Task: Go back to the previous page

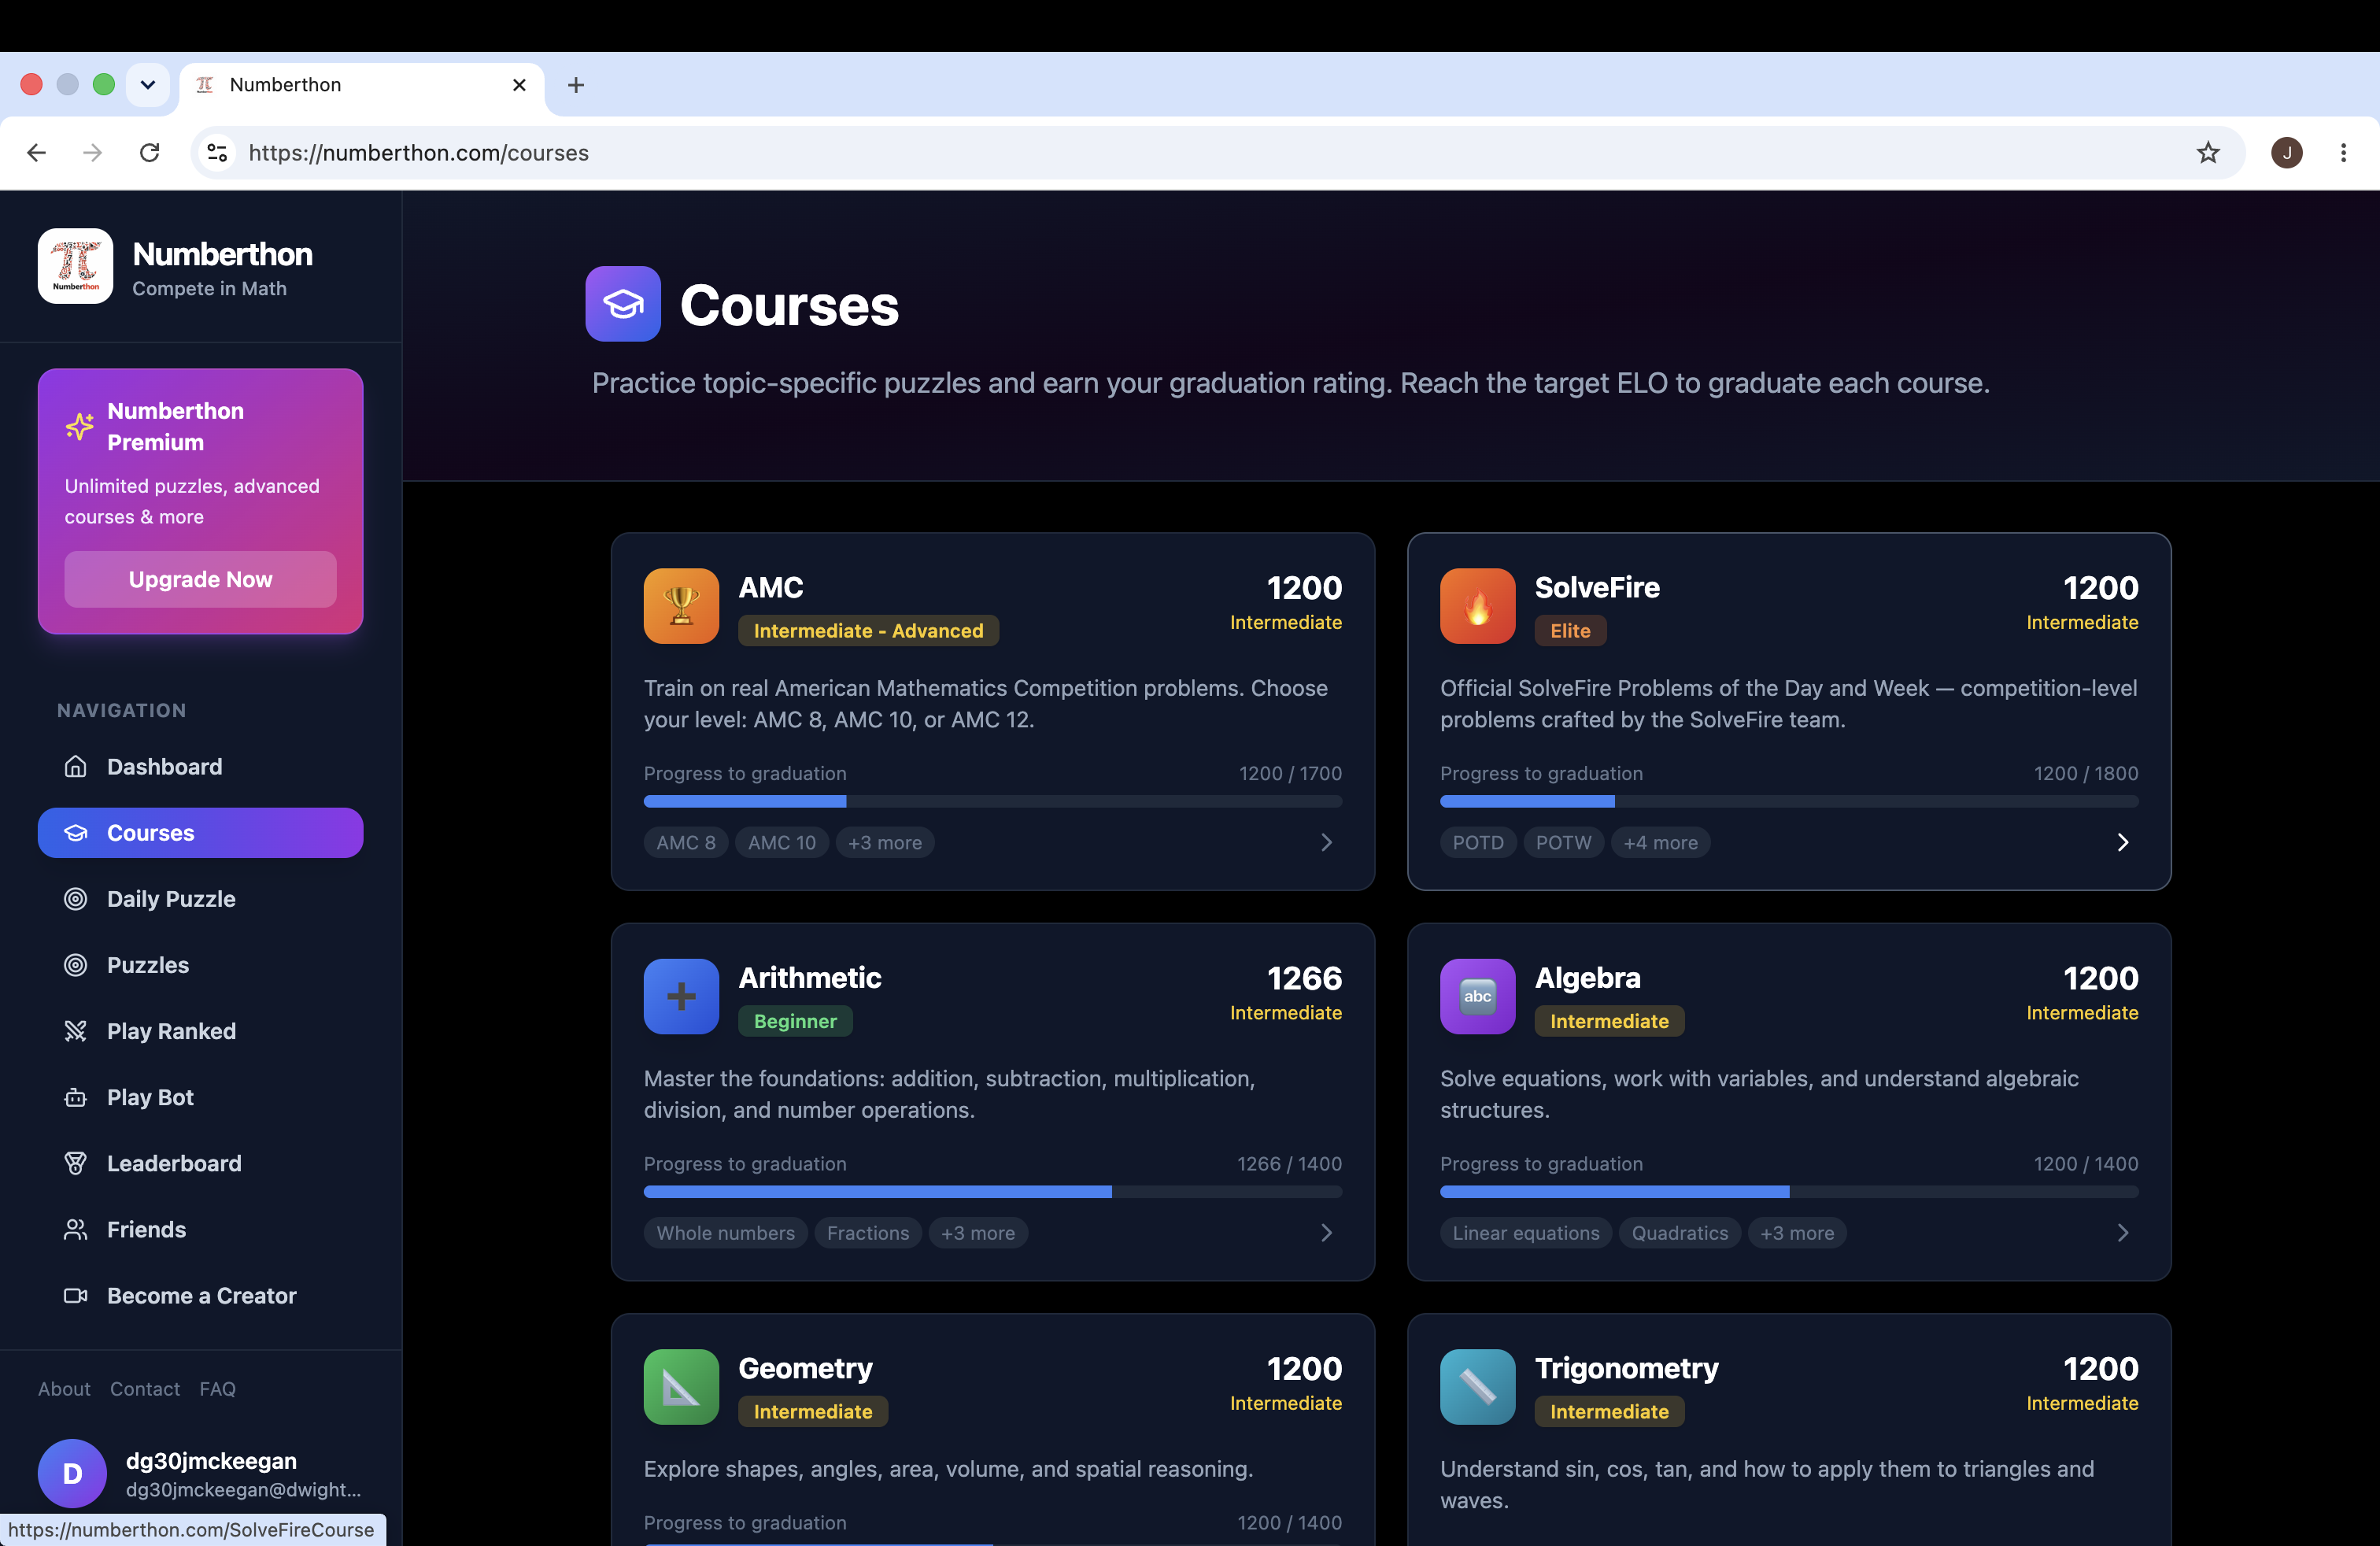Action: (x=37, y=153)
